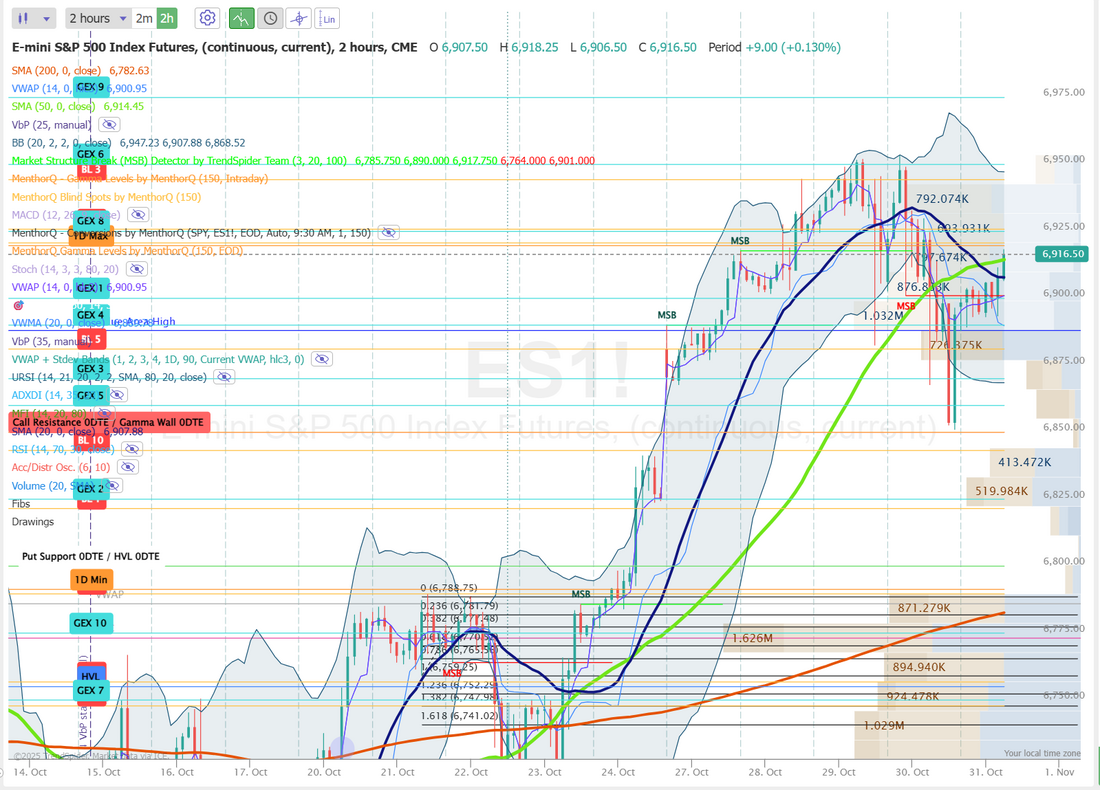Switch the Lin price scale icon
The height and width of the screenshot is (790, 1100).
coord(327,18)
